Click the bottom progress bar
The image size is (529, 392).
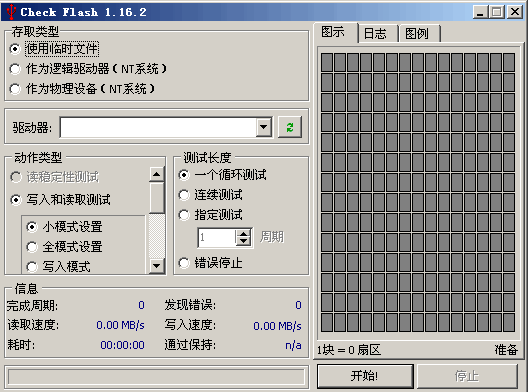pos(157,377)
